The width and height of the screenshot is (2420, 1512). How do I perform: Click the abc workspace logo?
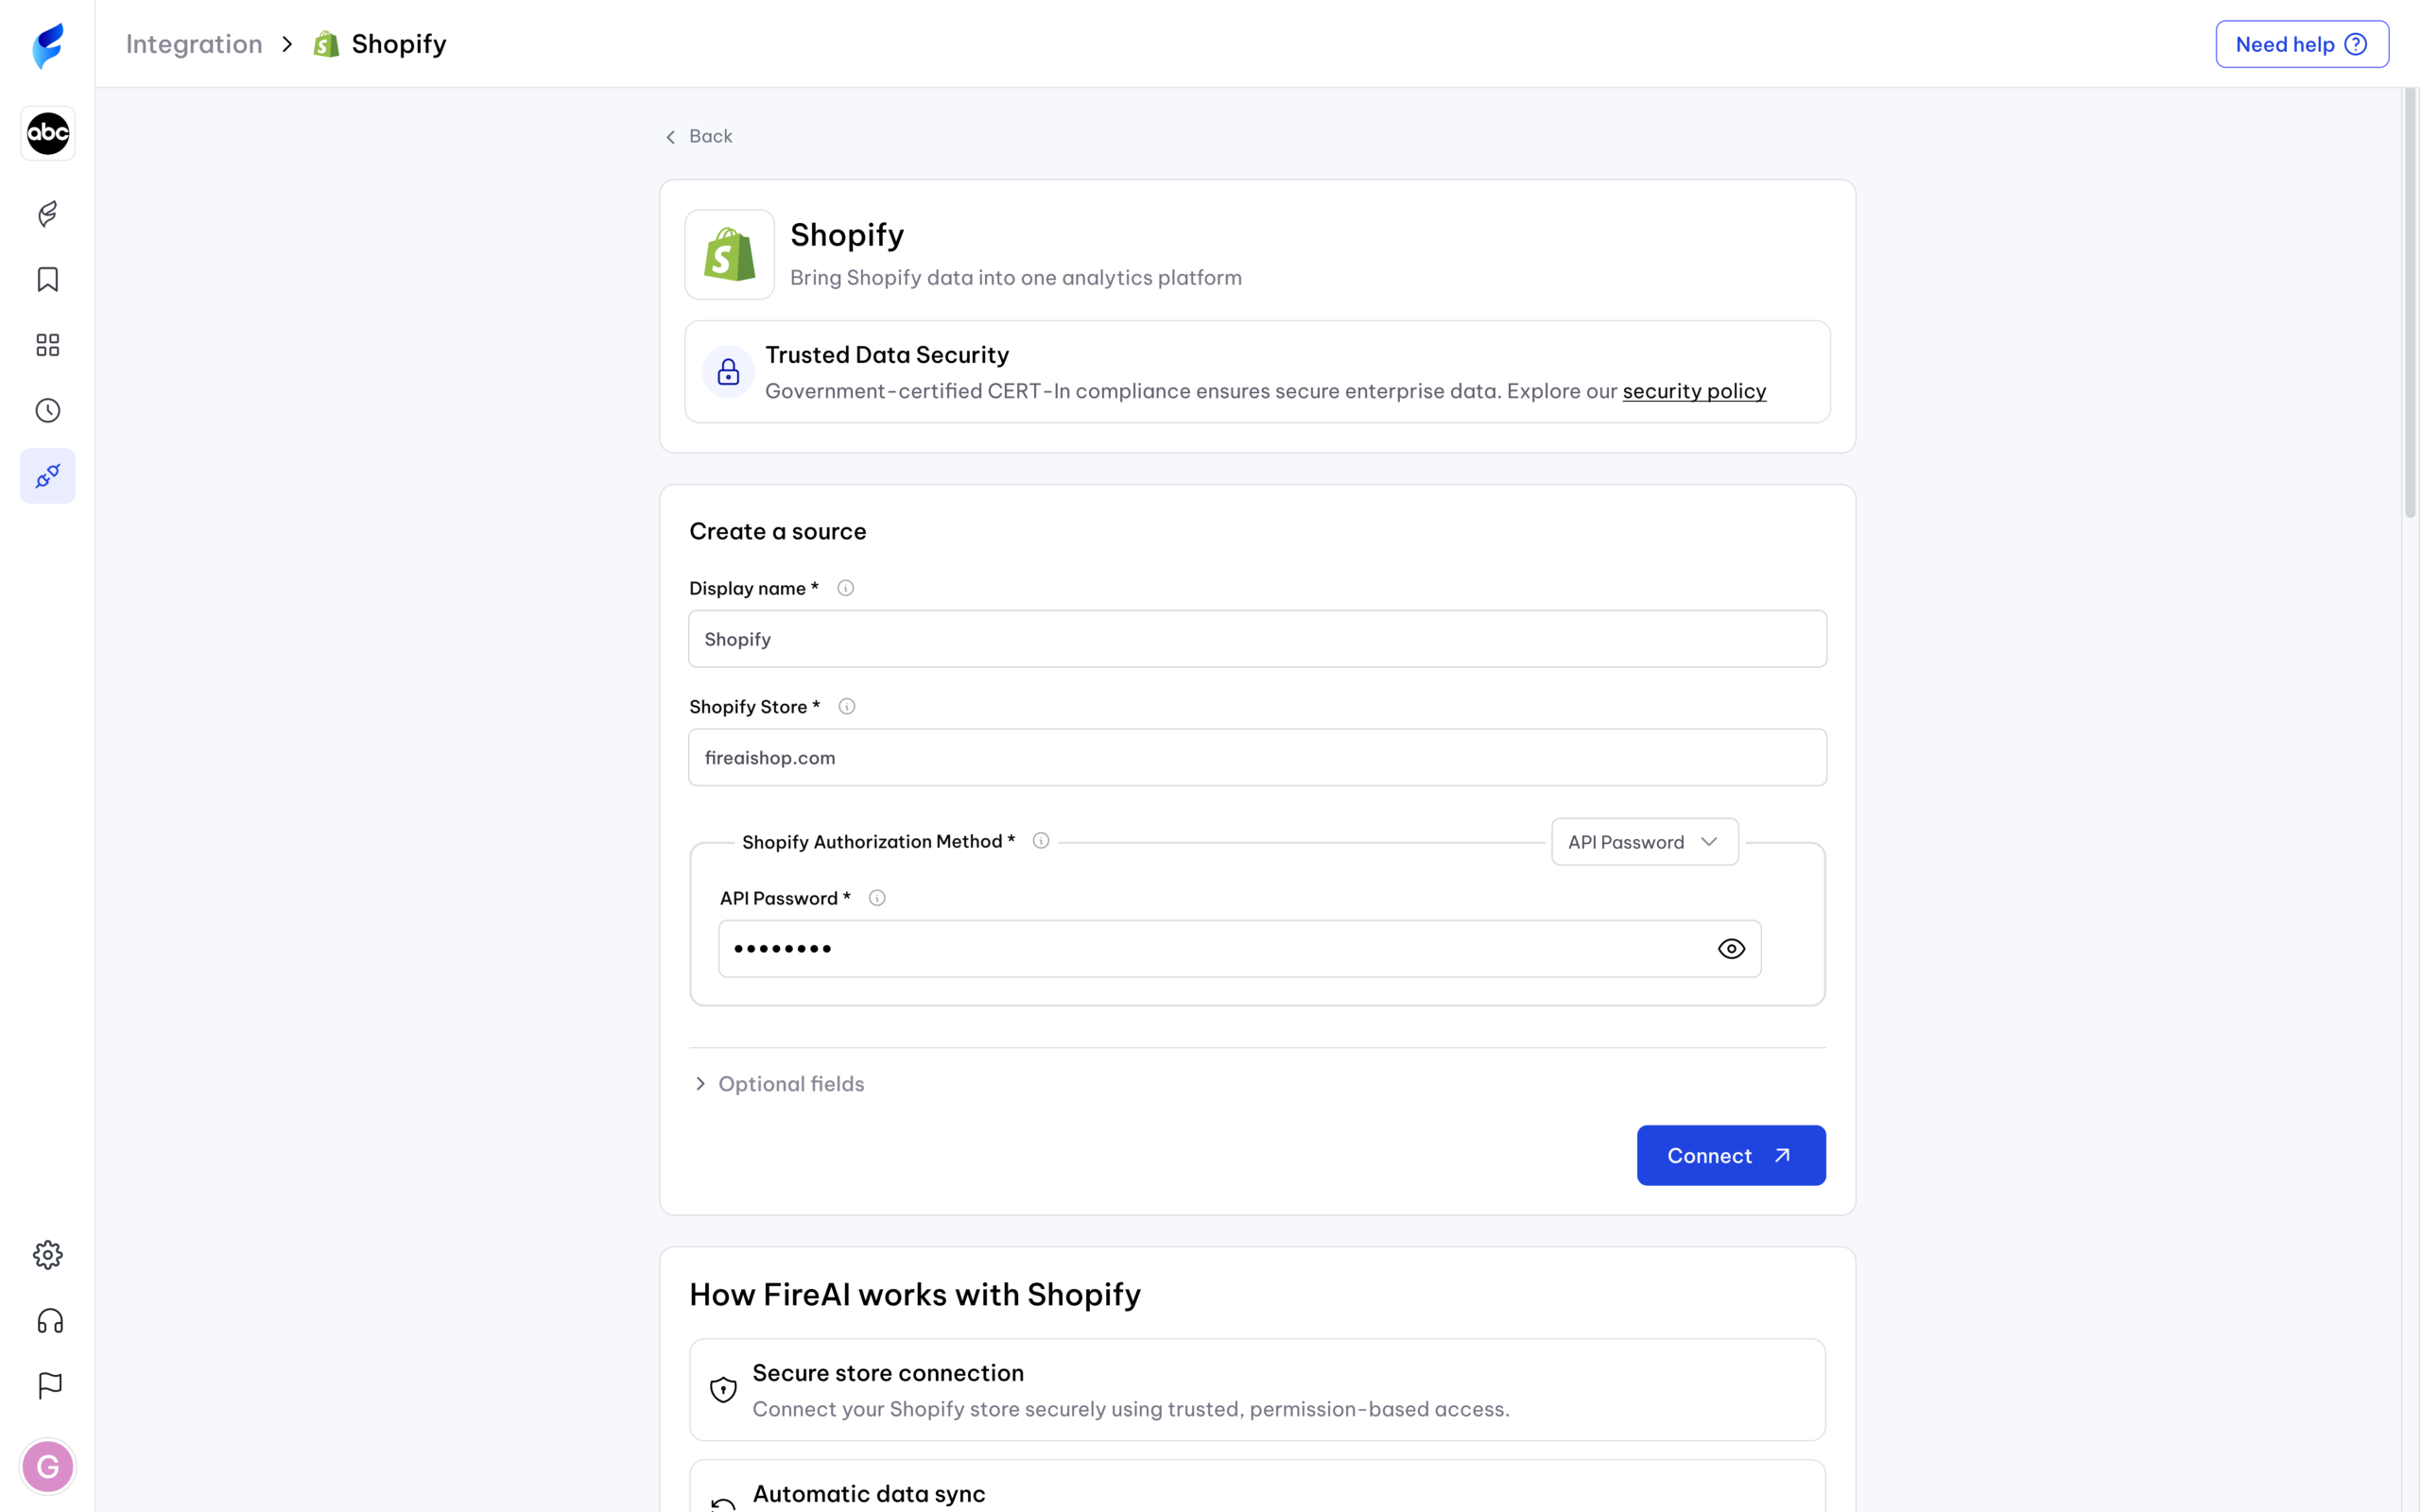47,133
